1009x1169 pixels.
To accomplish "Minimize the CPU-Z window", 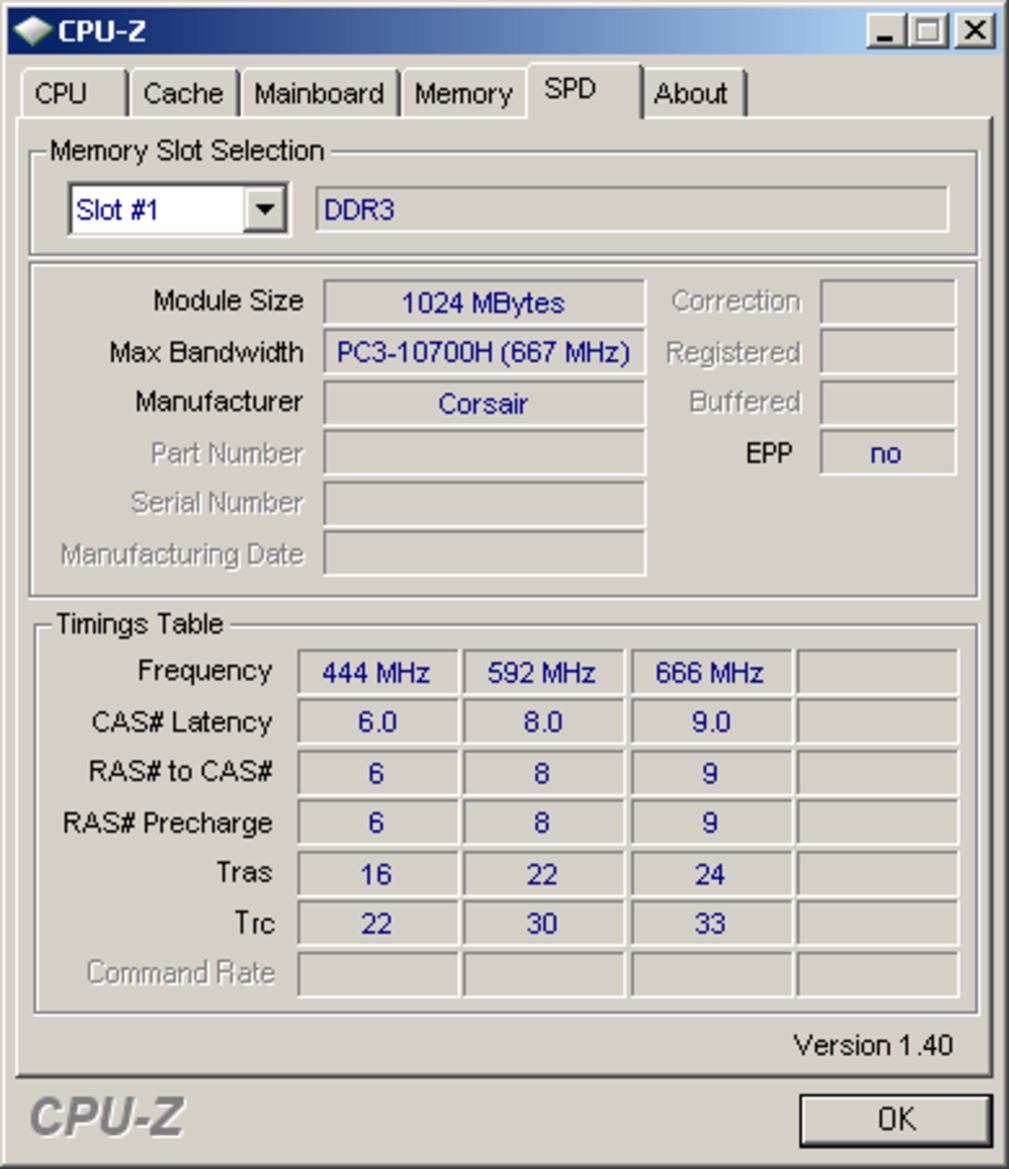I will (x=885, y=31).
